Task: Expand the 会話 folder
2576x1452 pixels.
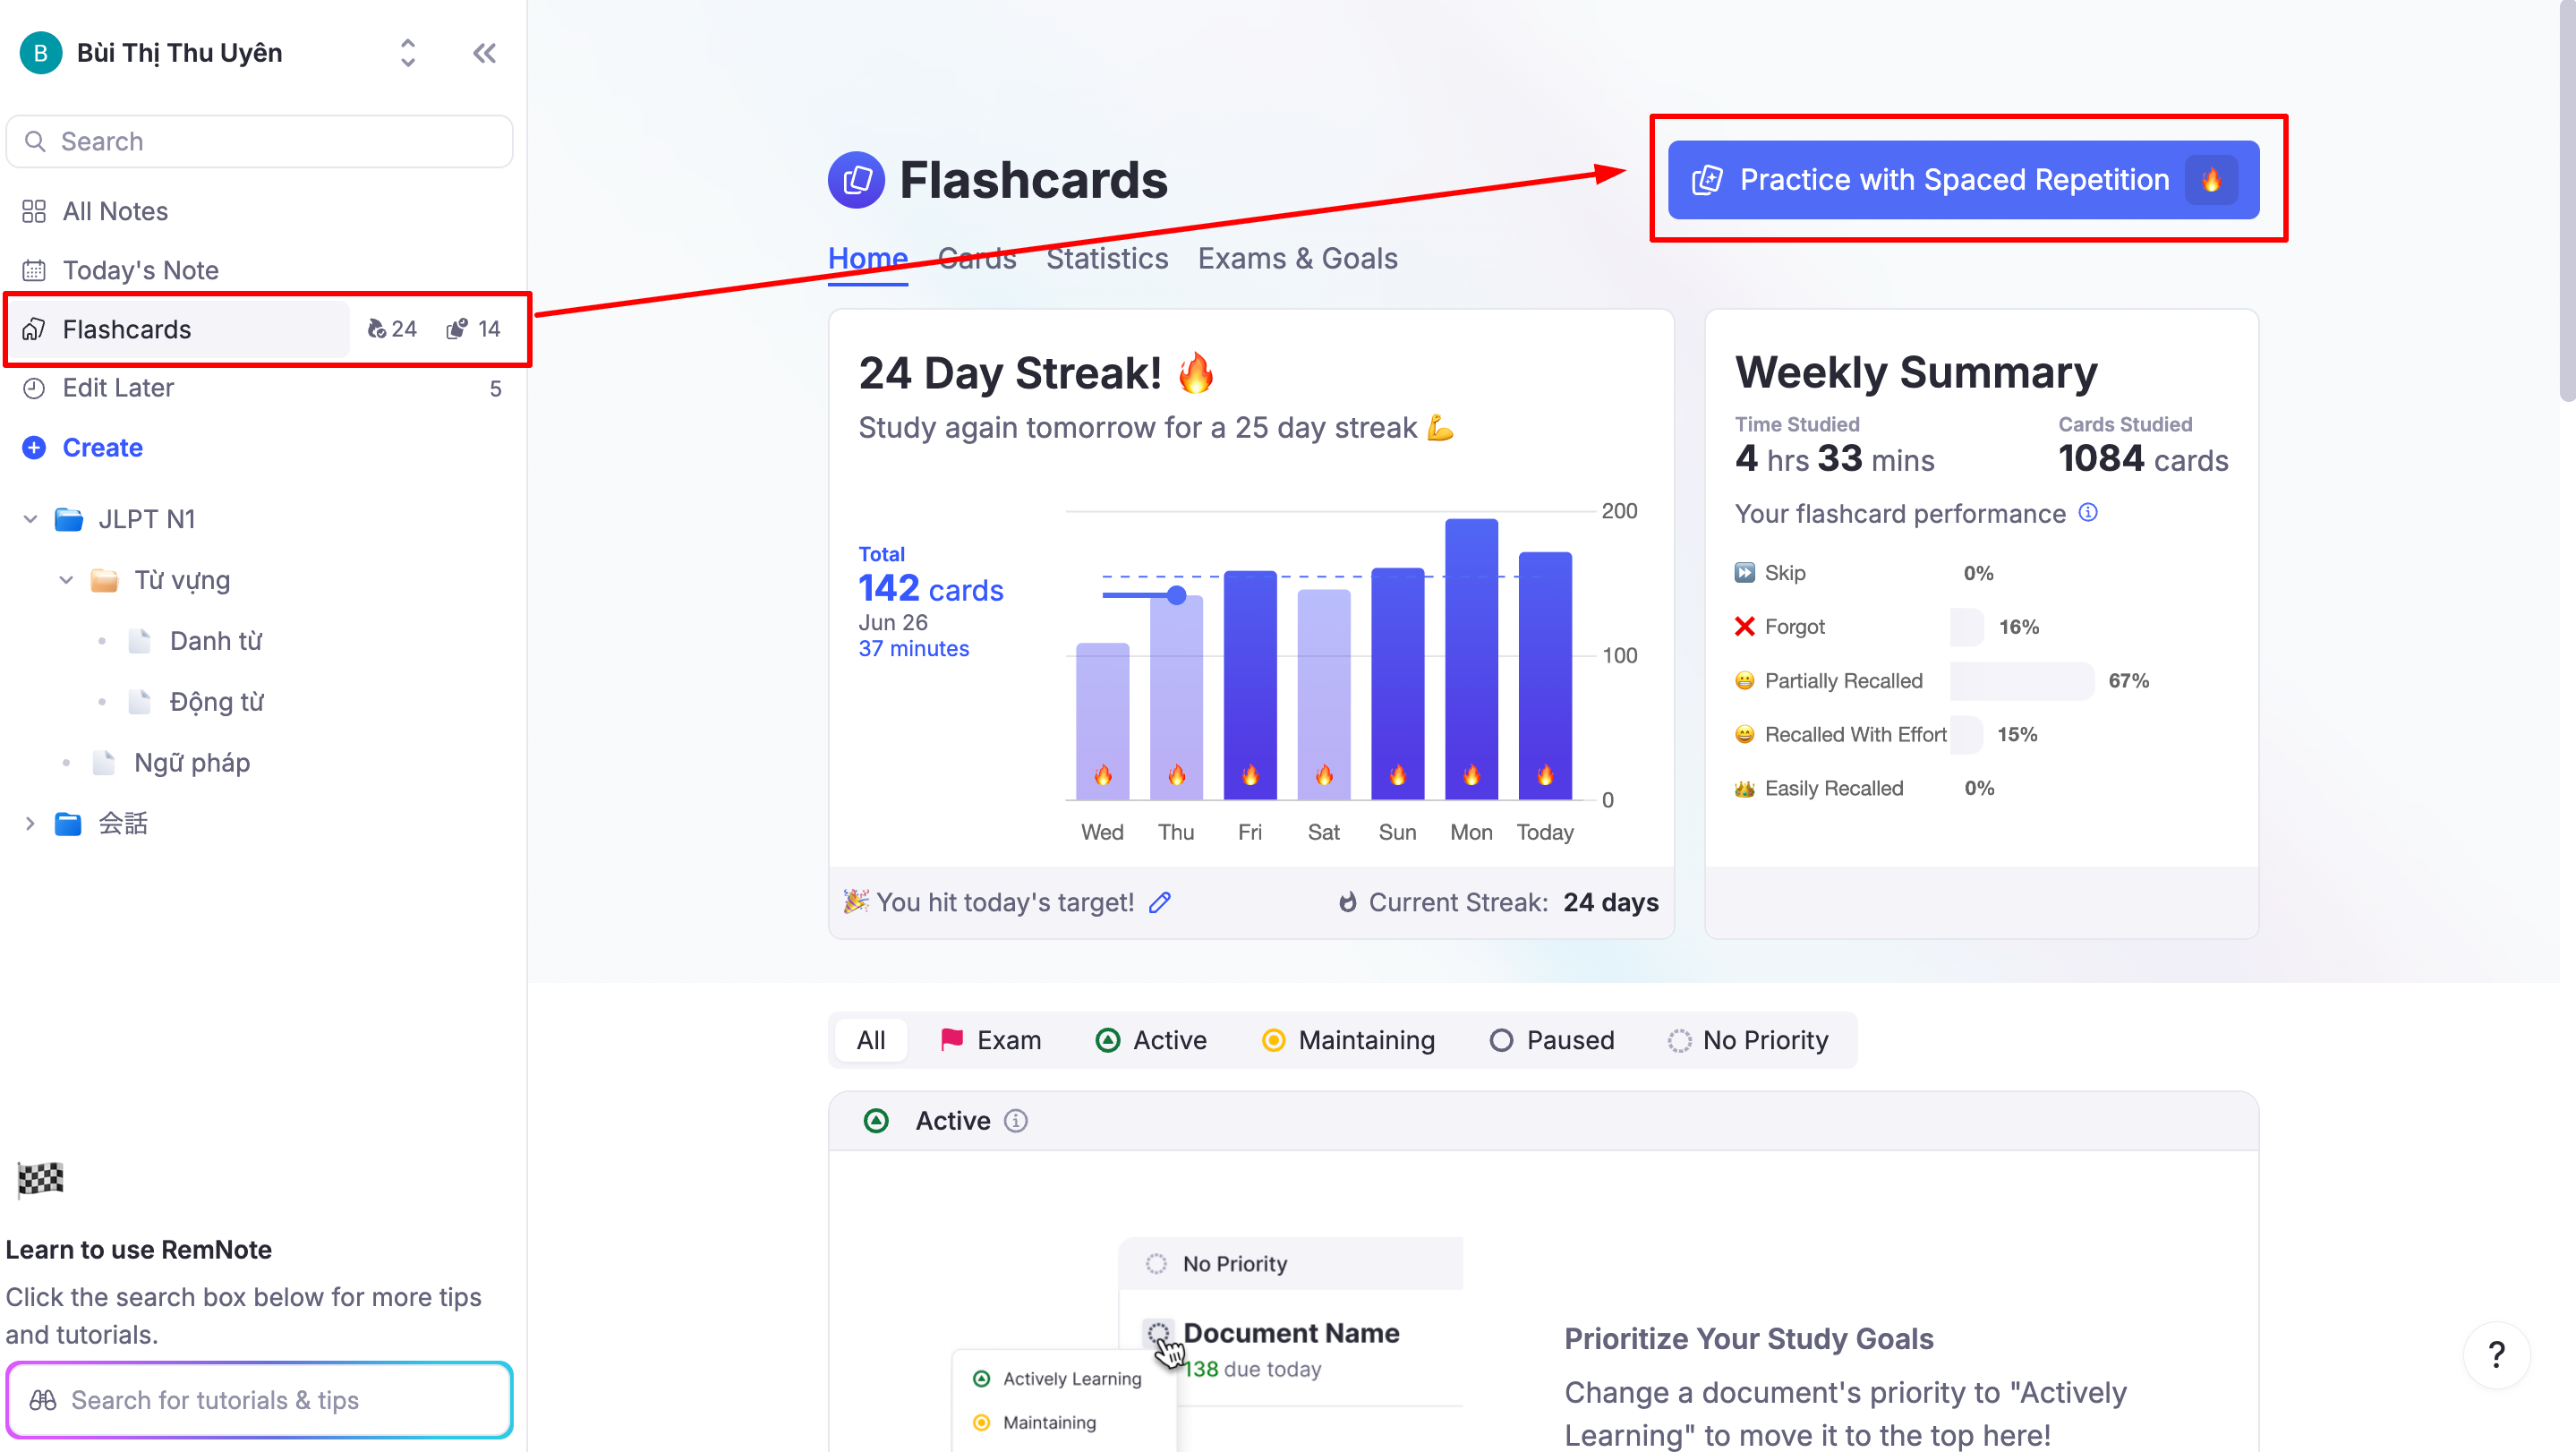Action: 30,824
